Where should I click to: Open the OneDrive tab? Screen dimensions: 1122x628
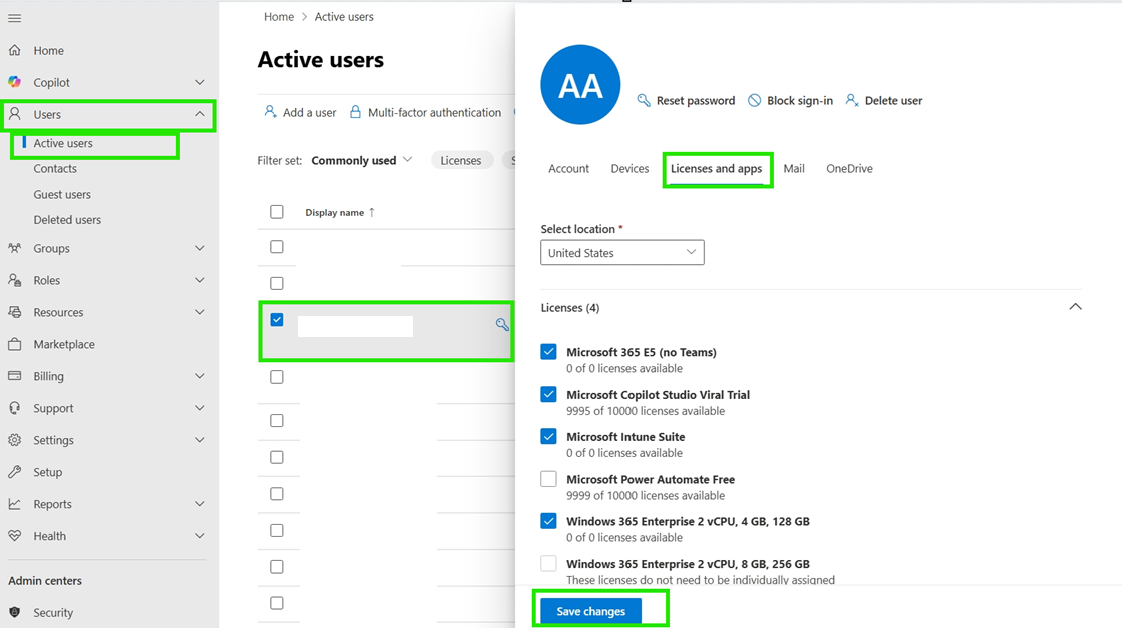tap(849, 169)
